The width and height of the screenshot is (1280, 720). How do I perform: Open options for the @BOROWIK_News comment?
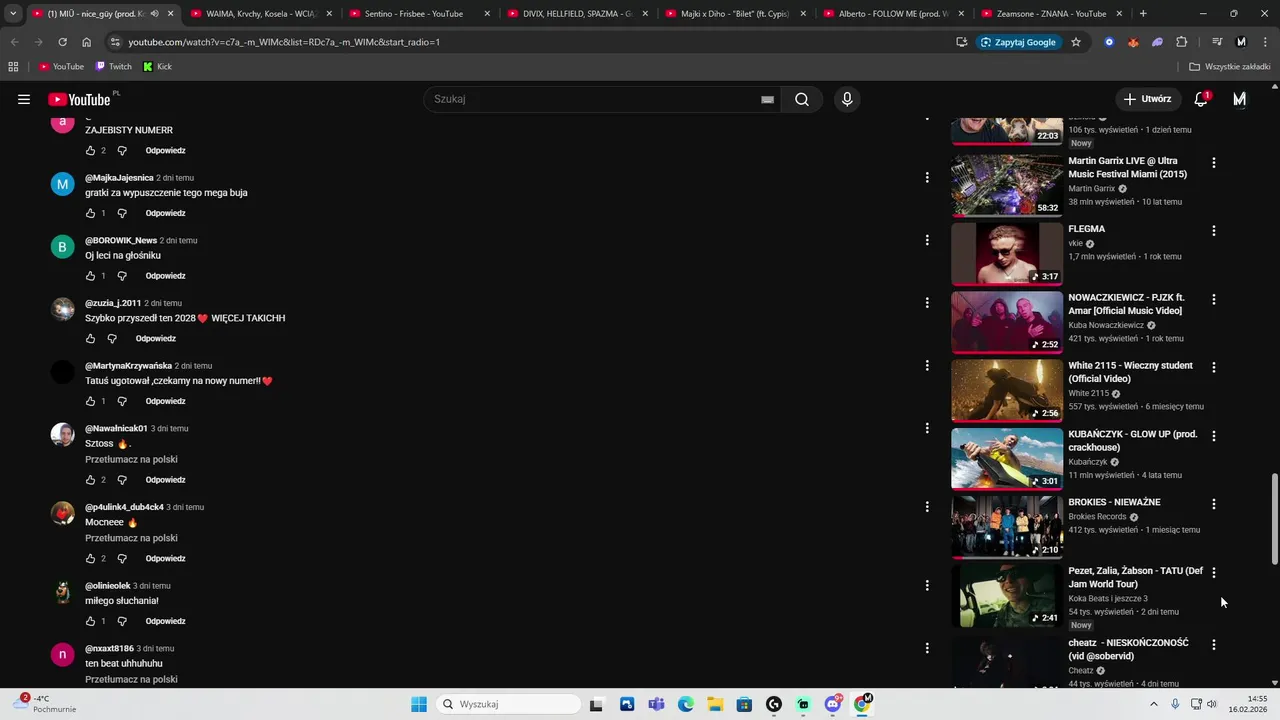[x=927, y=240]
